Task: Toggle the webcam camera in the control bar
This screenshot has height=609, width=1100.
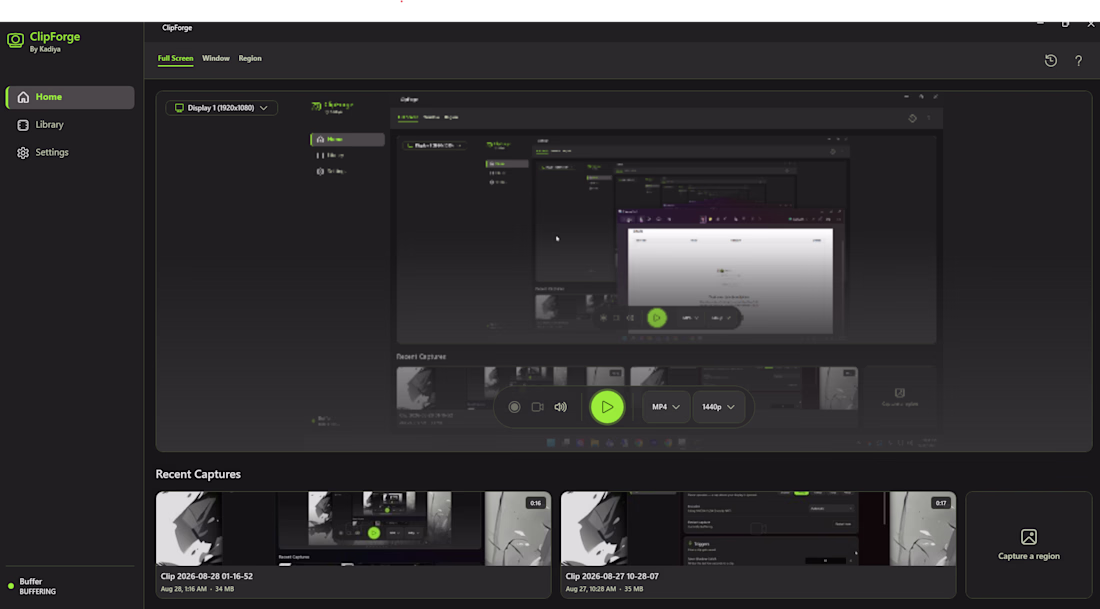Action: (537, 407)
